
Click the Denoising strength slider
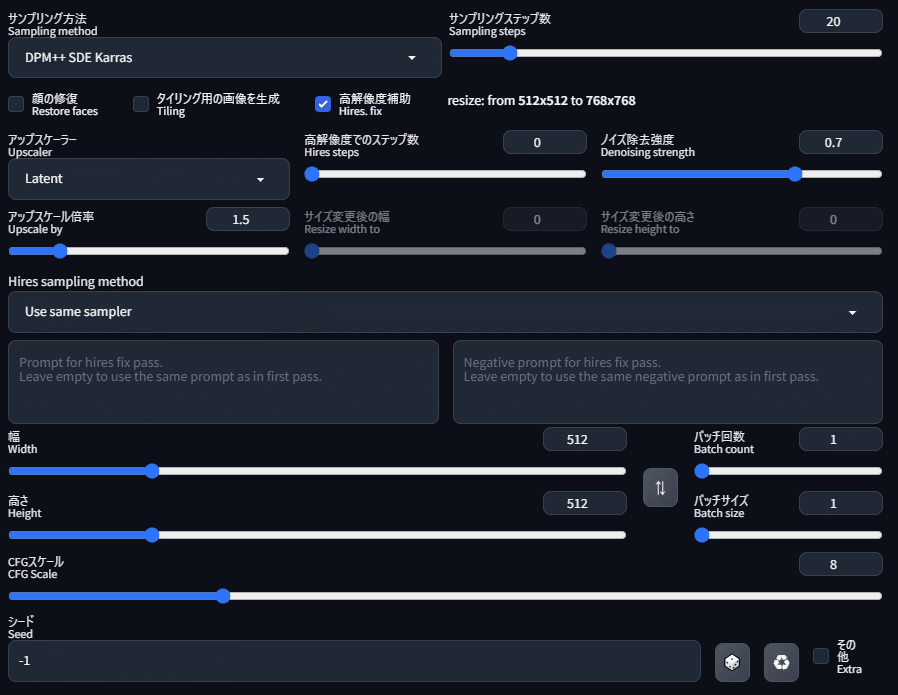pyautogui.click(x=741, y=174)
